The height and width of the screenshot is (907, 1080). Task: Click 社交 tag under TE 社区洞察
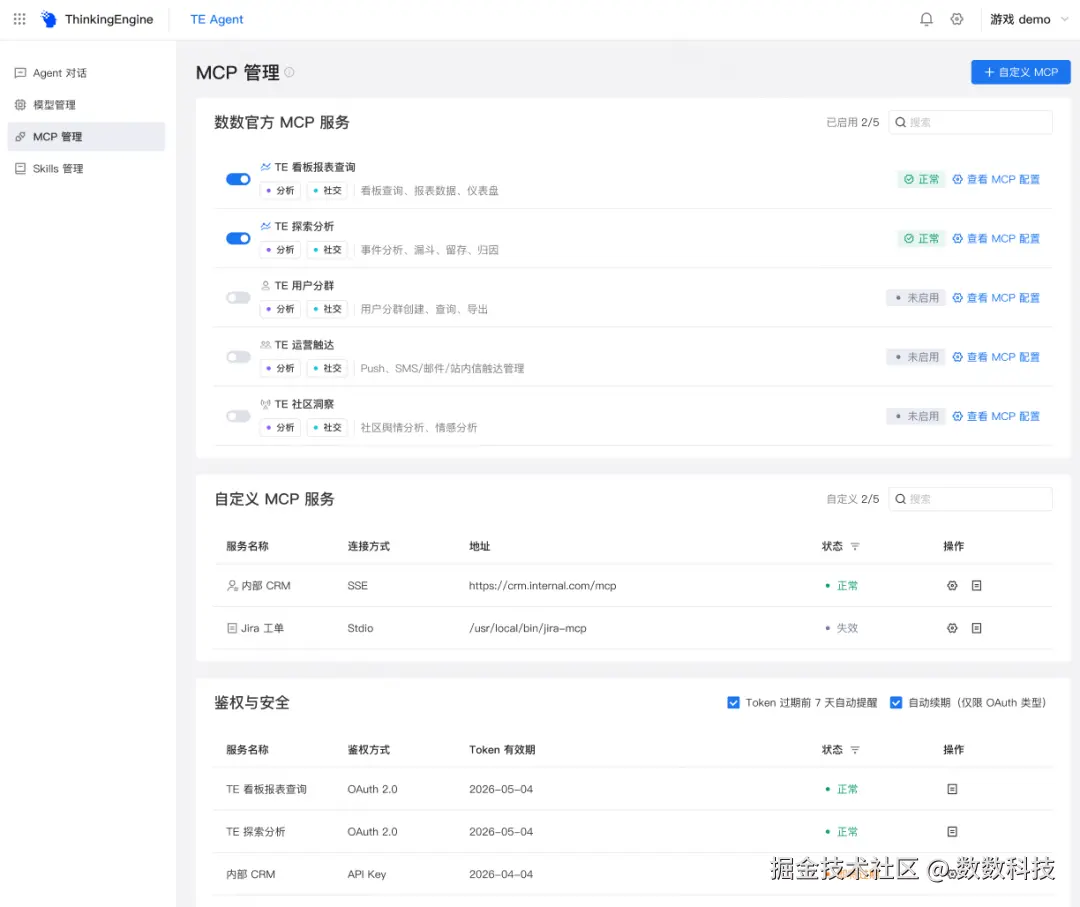(326, 427)
